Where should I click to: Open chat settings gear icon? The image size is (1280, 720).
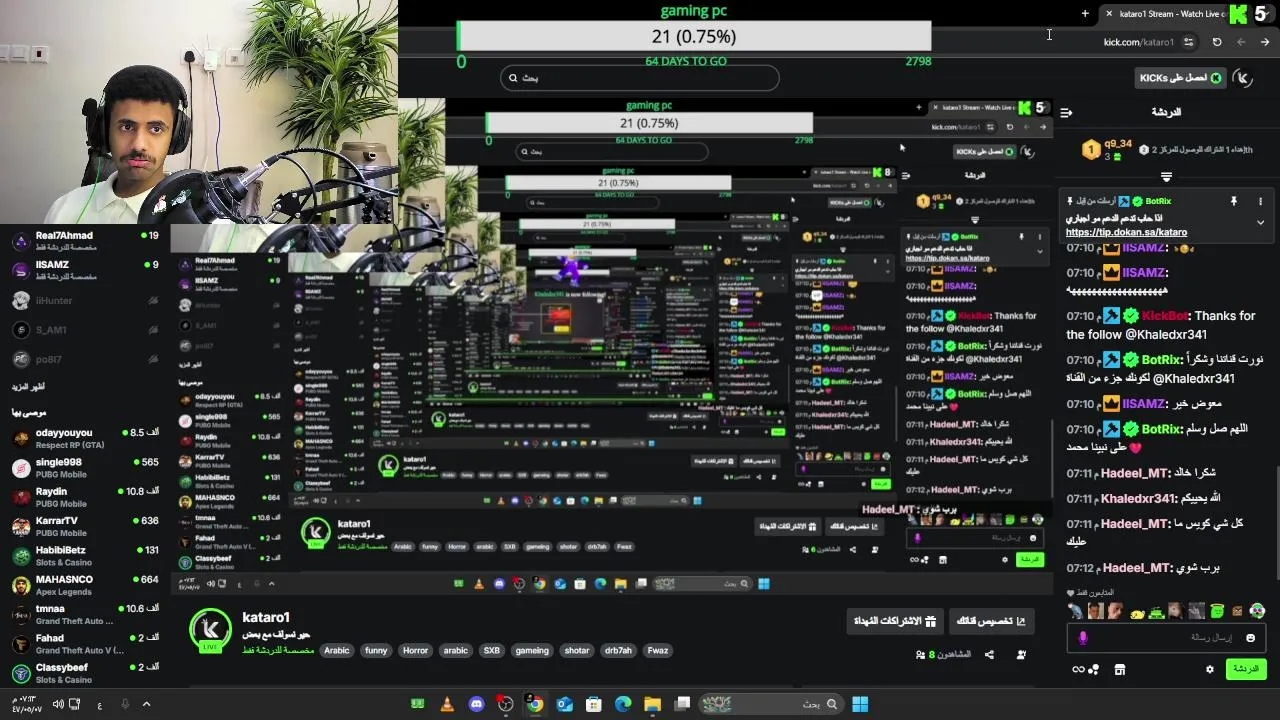point(1210,669)
